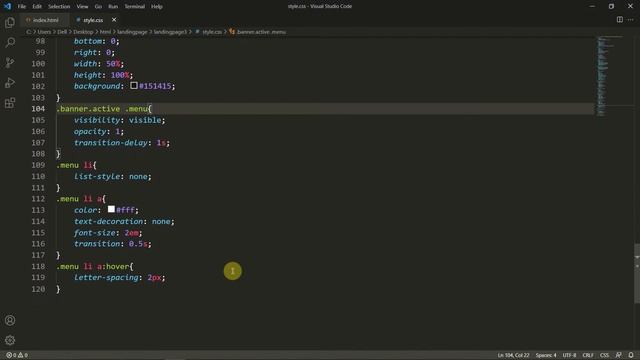This screenshot has width=640, height=360.
Task: Click the UTF-8 encoding status item
Action: [x=569, y=355]
